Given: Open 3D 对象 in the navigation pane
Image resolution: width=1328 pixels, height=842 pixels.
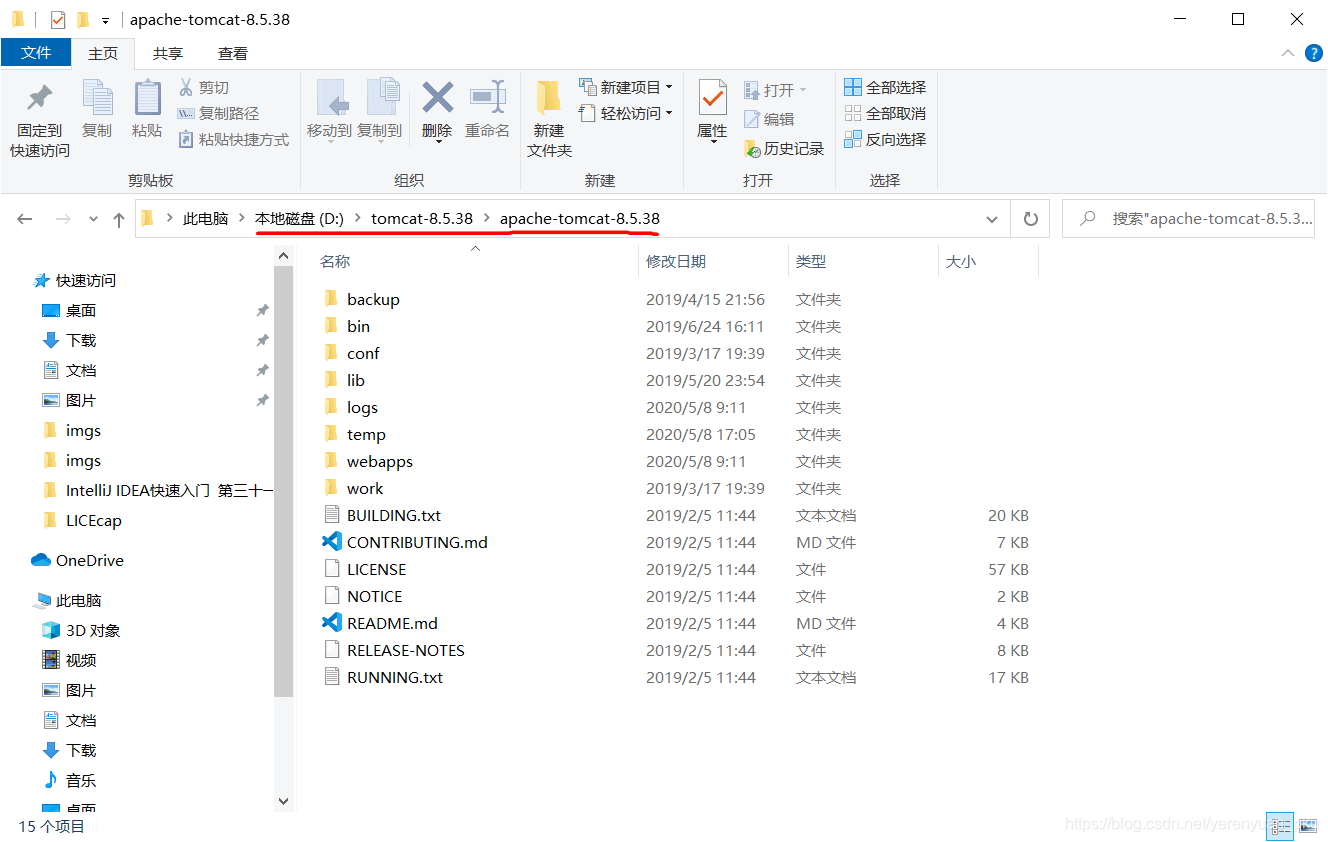Looking at the screenshot, I should pos(92,630).
